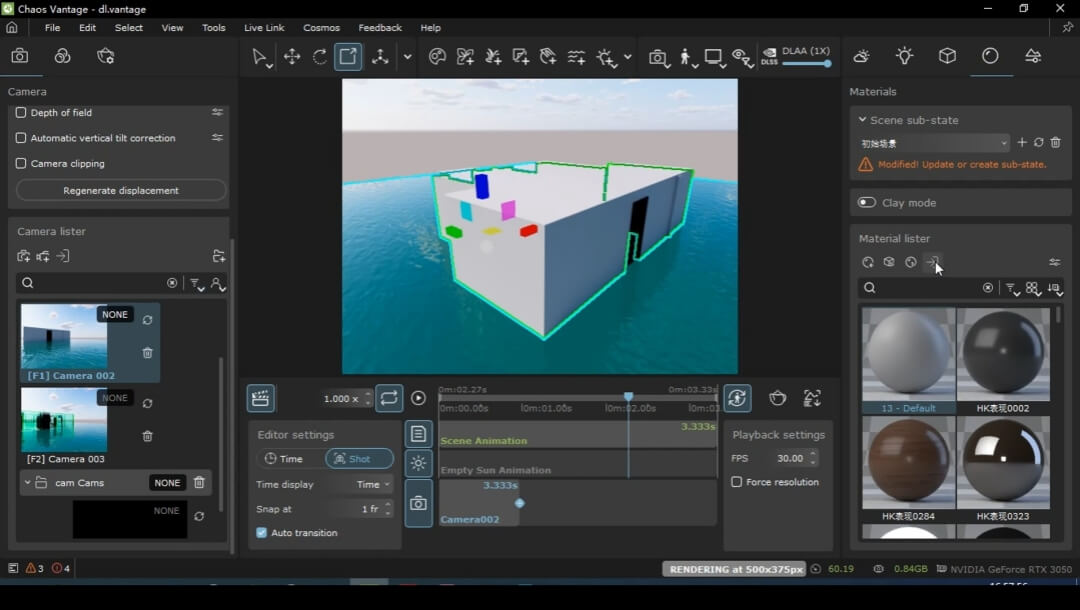Switch editor settings to Shot mode
The height and width of the screenshot is (610, 1080).
pyautogui.click(x=360, y=459)
